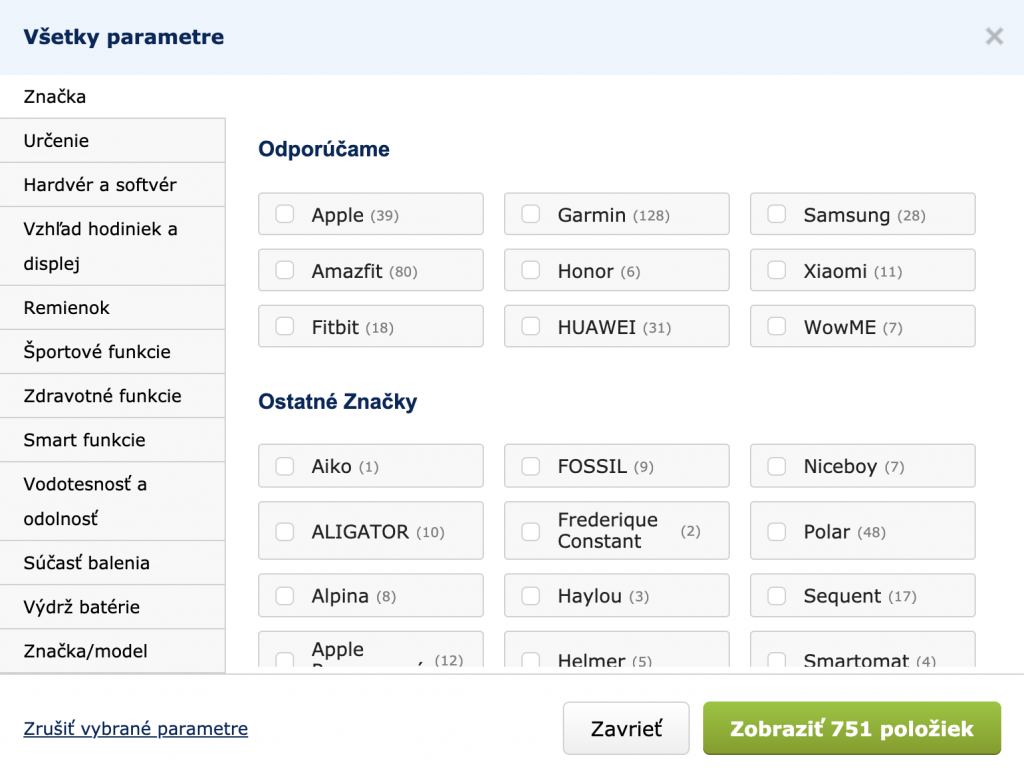Switch to Hardvér a softvér tab
The width and height of the screenshot is (1024, 779).
pos(112,185)
